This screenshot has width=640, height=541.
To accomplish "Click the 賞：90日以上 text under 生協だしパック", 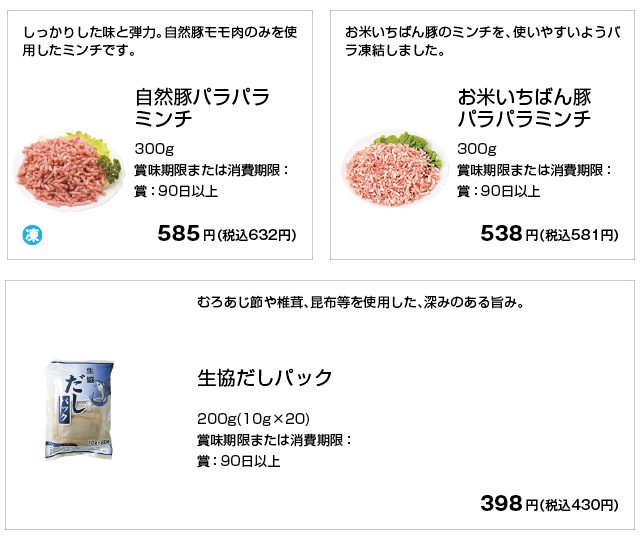I will tap(238, 461).
